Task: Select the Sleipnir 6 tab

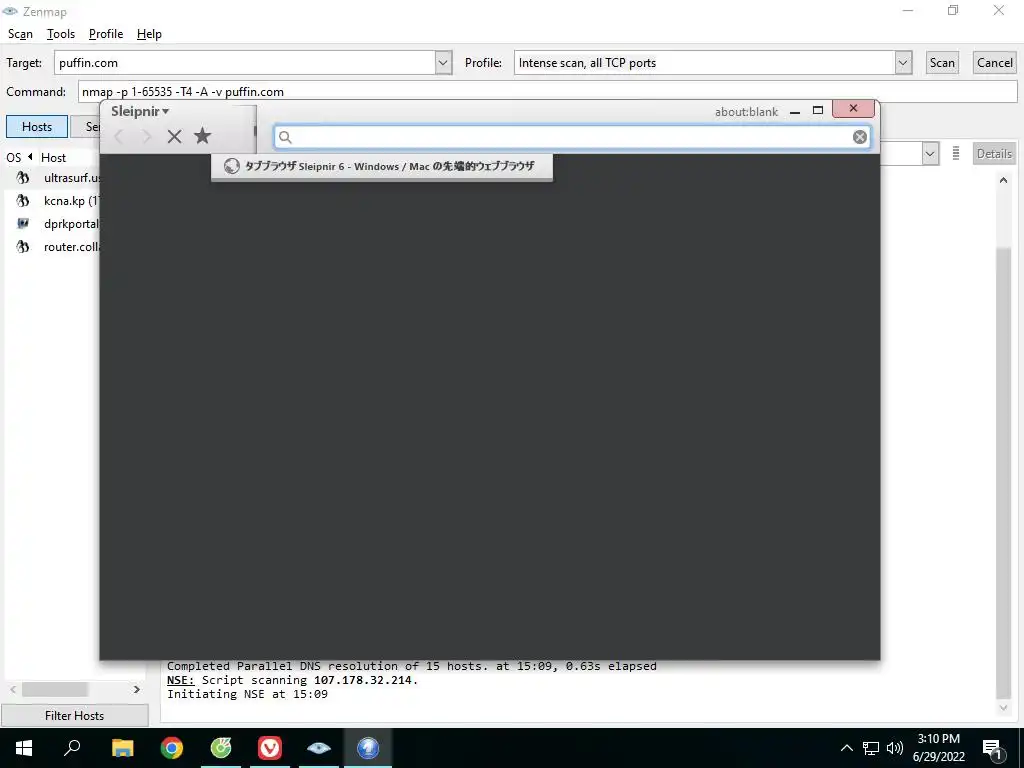Action: pos(381,167)
